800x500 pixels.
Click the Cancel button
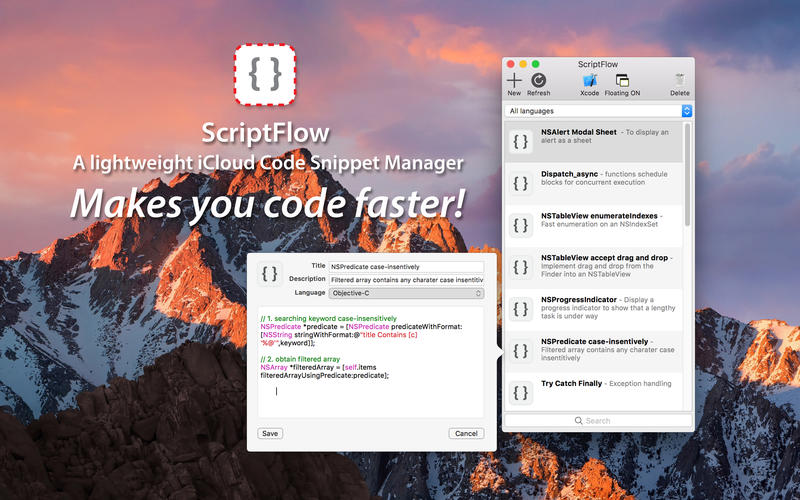tap(466, 433)
